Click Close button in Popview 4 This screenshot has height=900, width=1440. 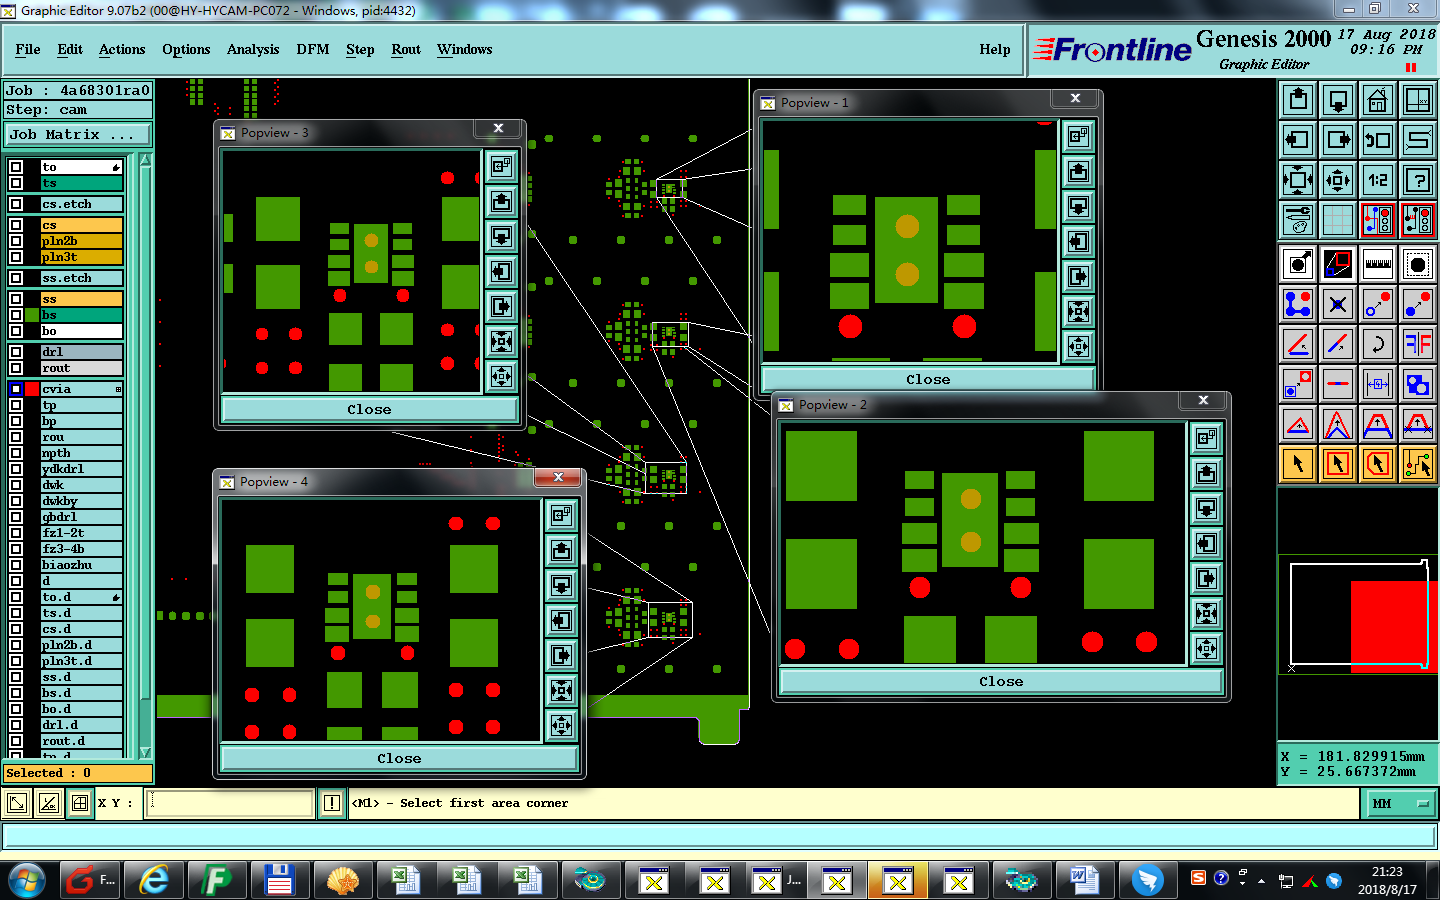(399, 758)
